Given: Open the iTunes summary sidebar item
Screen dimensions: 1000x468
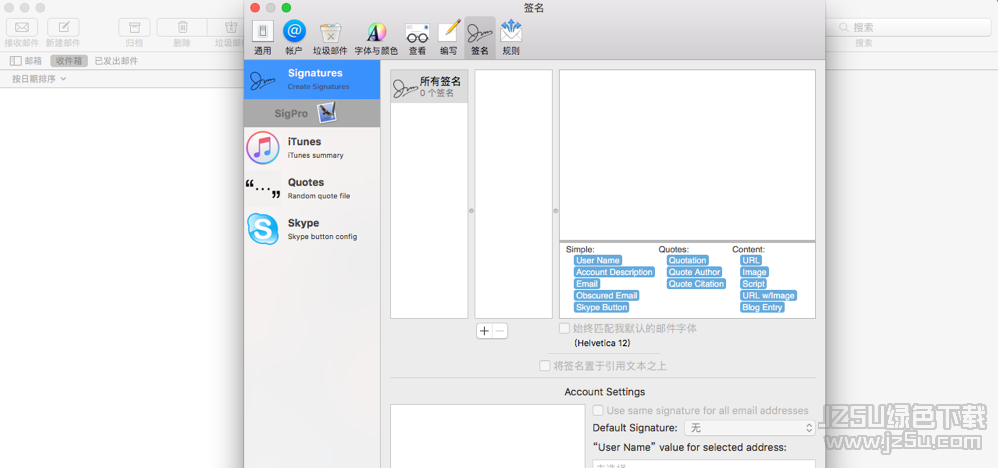Looking at the screenshot, I should [312, 148].
